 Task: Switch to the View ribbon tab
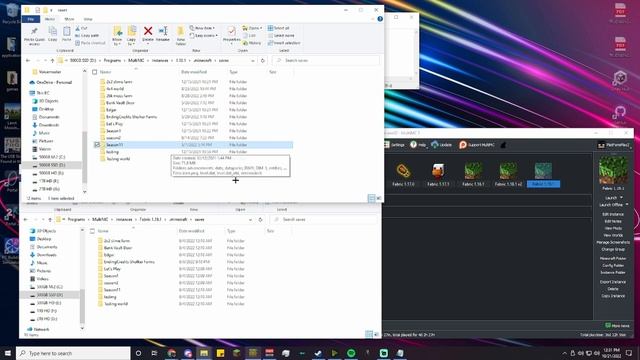pos(88,19)
